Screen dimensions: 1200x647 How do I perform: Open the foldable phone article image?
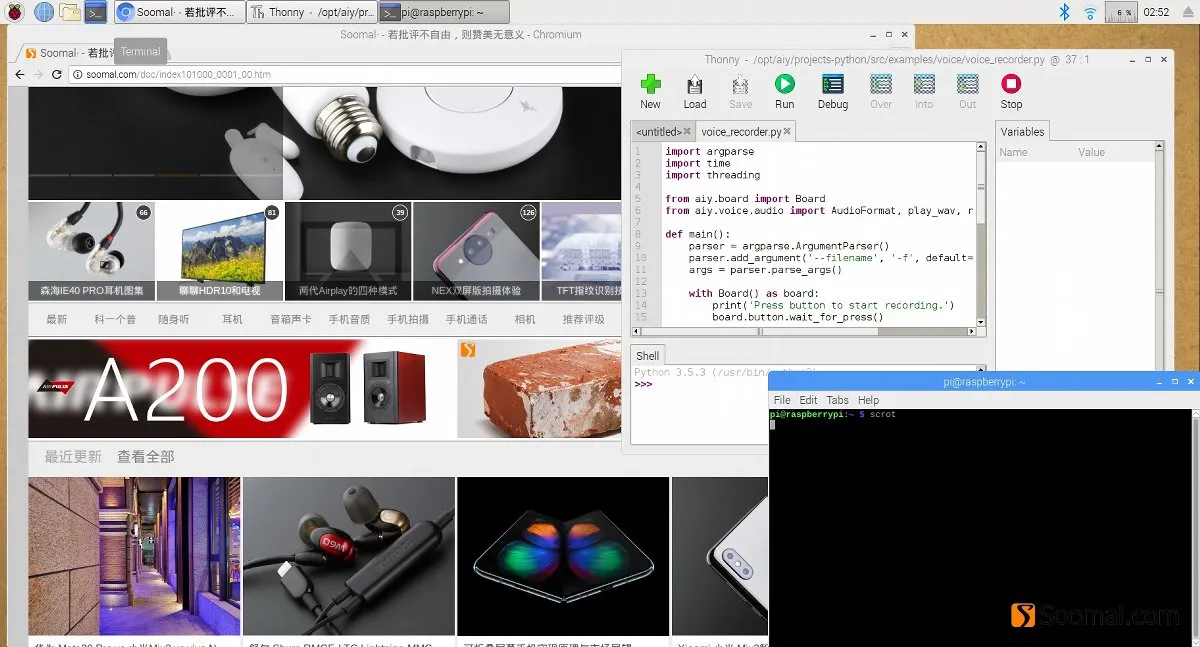[563, 555]
